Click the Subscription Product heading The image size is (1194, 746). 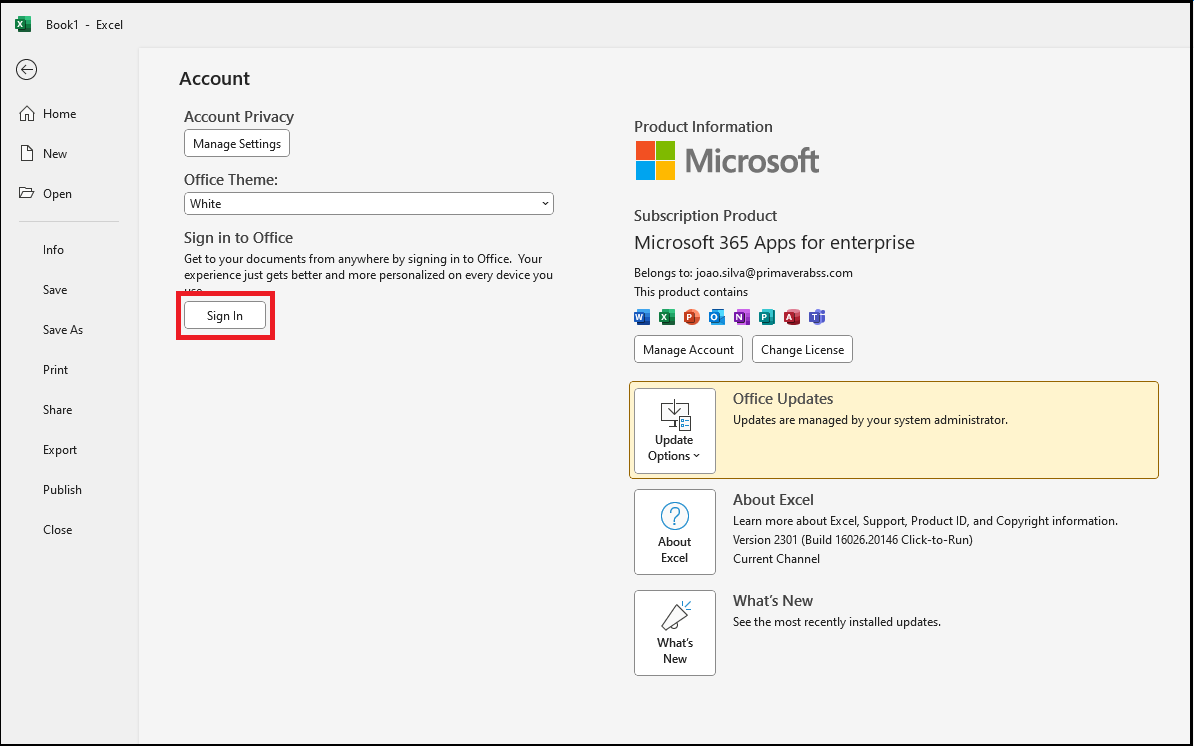[705, 215]
